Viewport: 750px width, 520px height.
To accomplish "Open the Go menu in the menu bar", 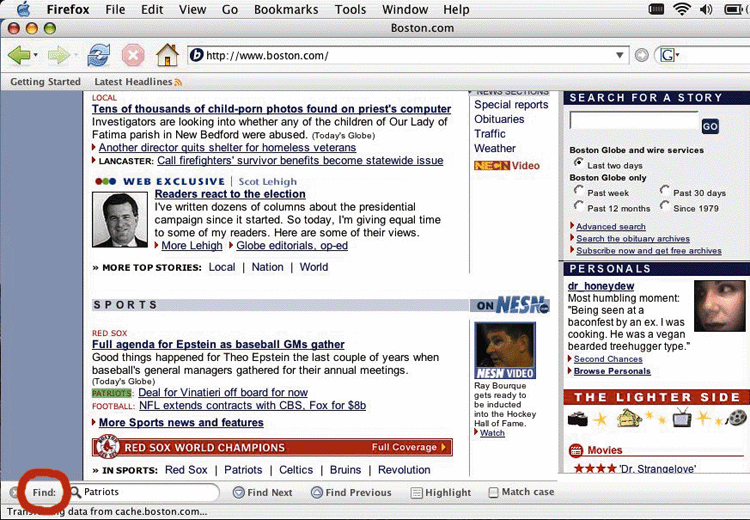I will pos(230,9).
